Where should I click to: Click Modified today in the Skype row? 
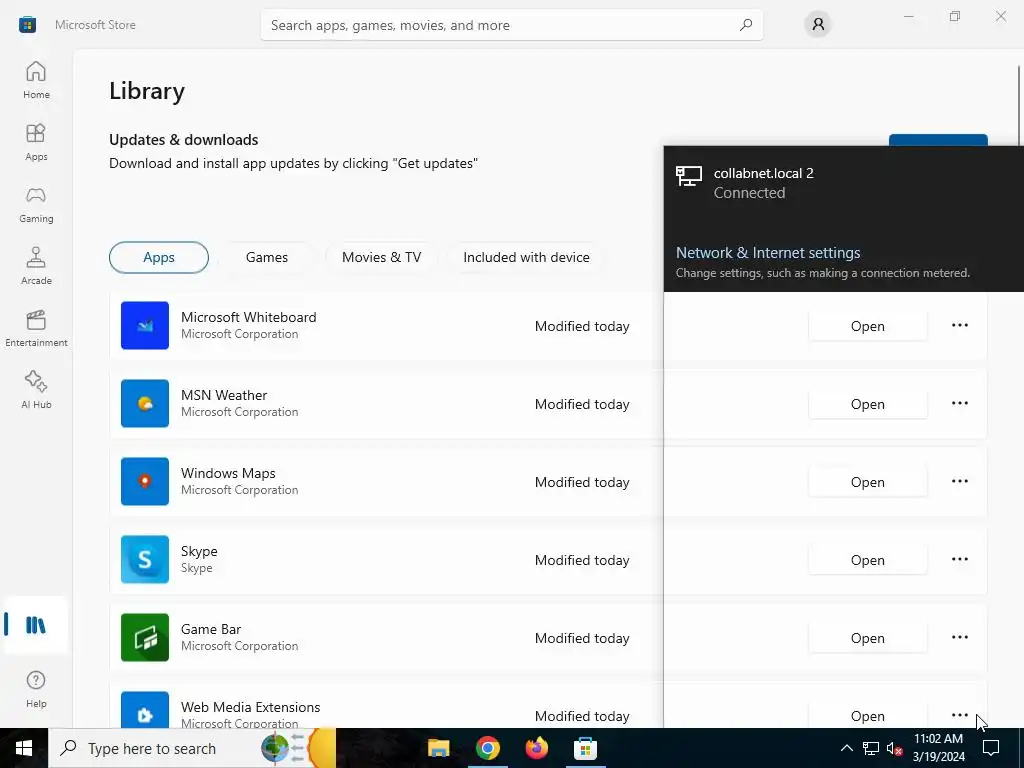click(582, 560)
